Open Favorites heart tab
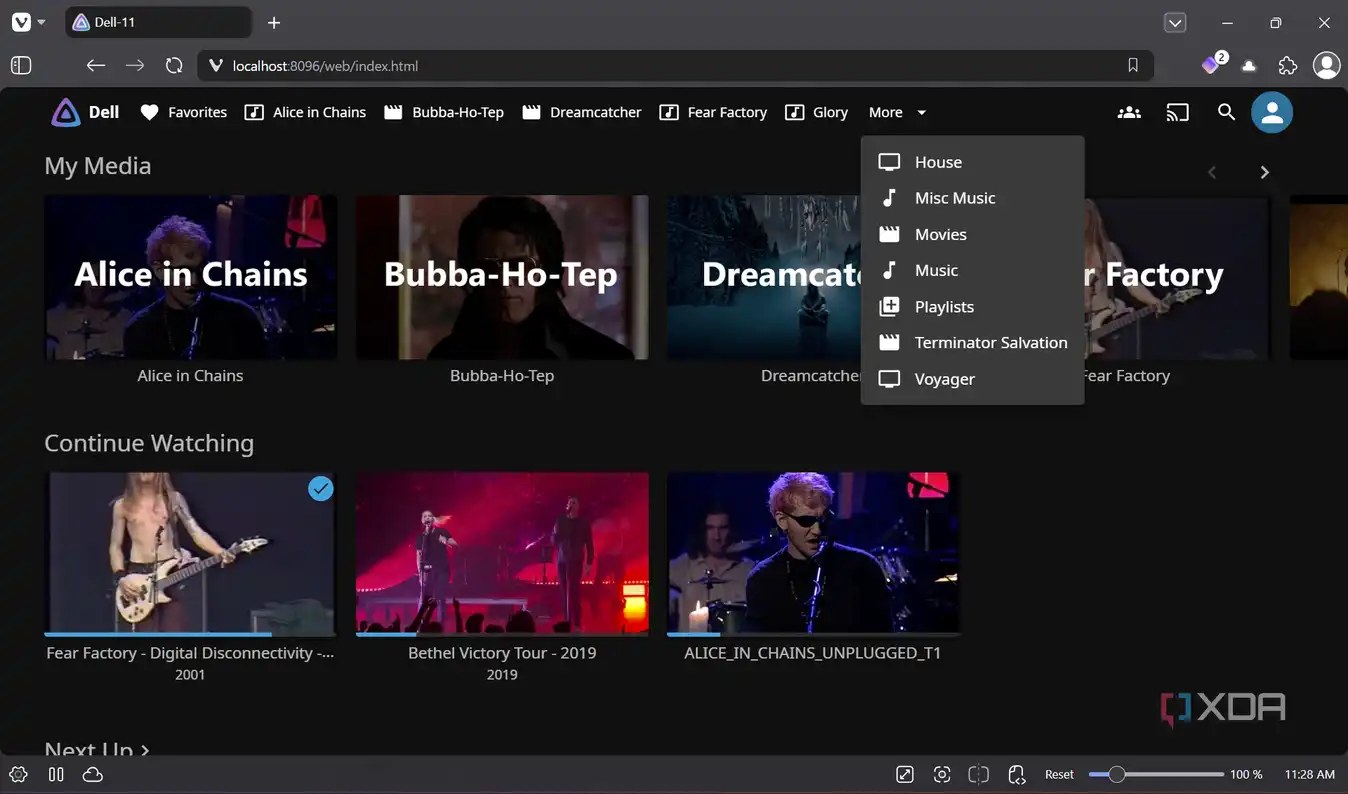This screenshot has width=1348, height=794. [x=183, y=112]
